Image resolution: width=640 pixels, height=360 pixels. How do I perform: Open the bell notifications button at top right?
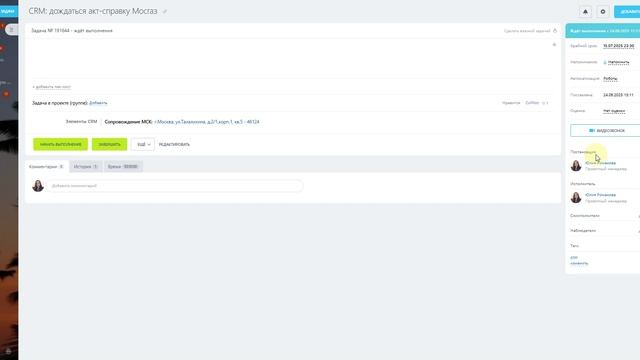(x=585, y=11)
